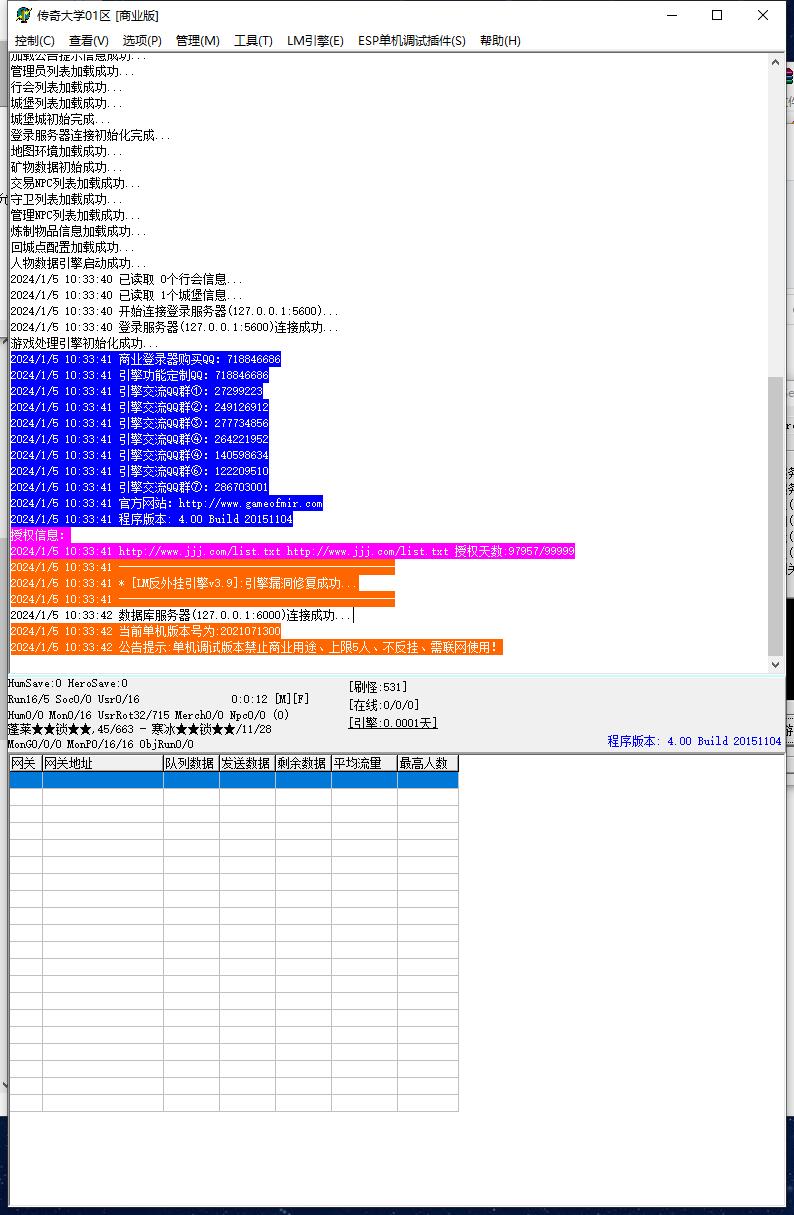
Task: Click the 引擎交流QQ群①: 27299223 line
Action: [x=137, y=391]
